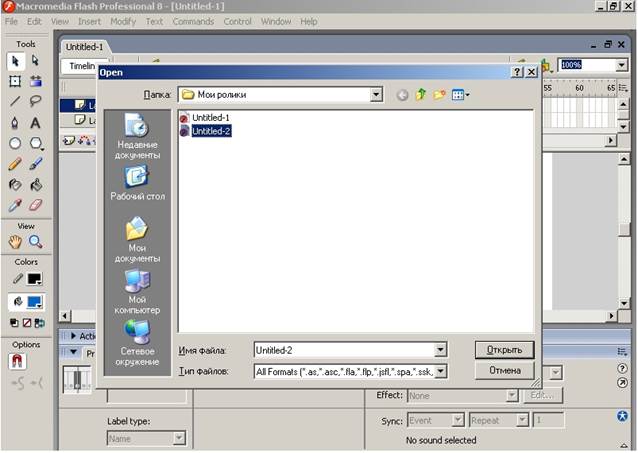Select the Untitled-1 file
This screenshot has width=638, height=453.
pos(205,118)
